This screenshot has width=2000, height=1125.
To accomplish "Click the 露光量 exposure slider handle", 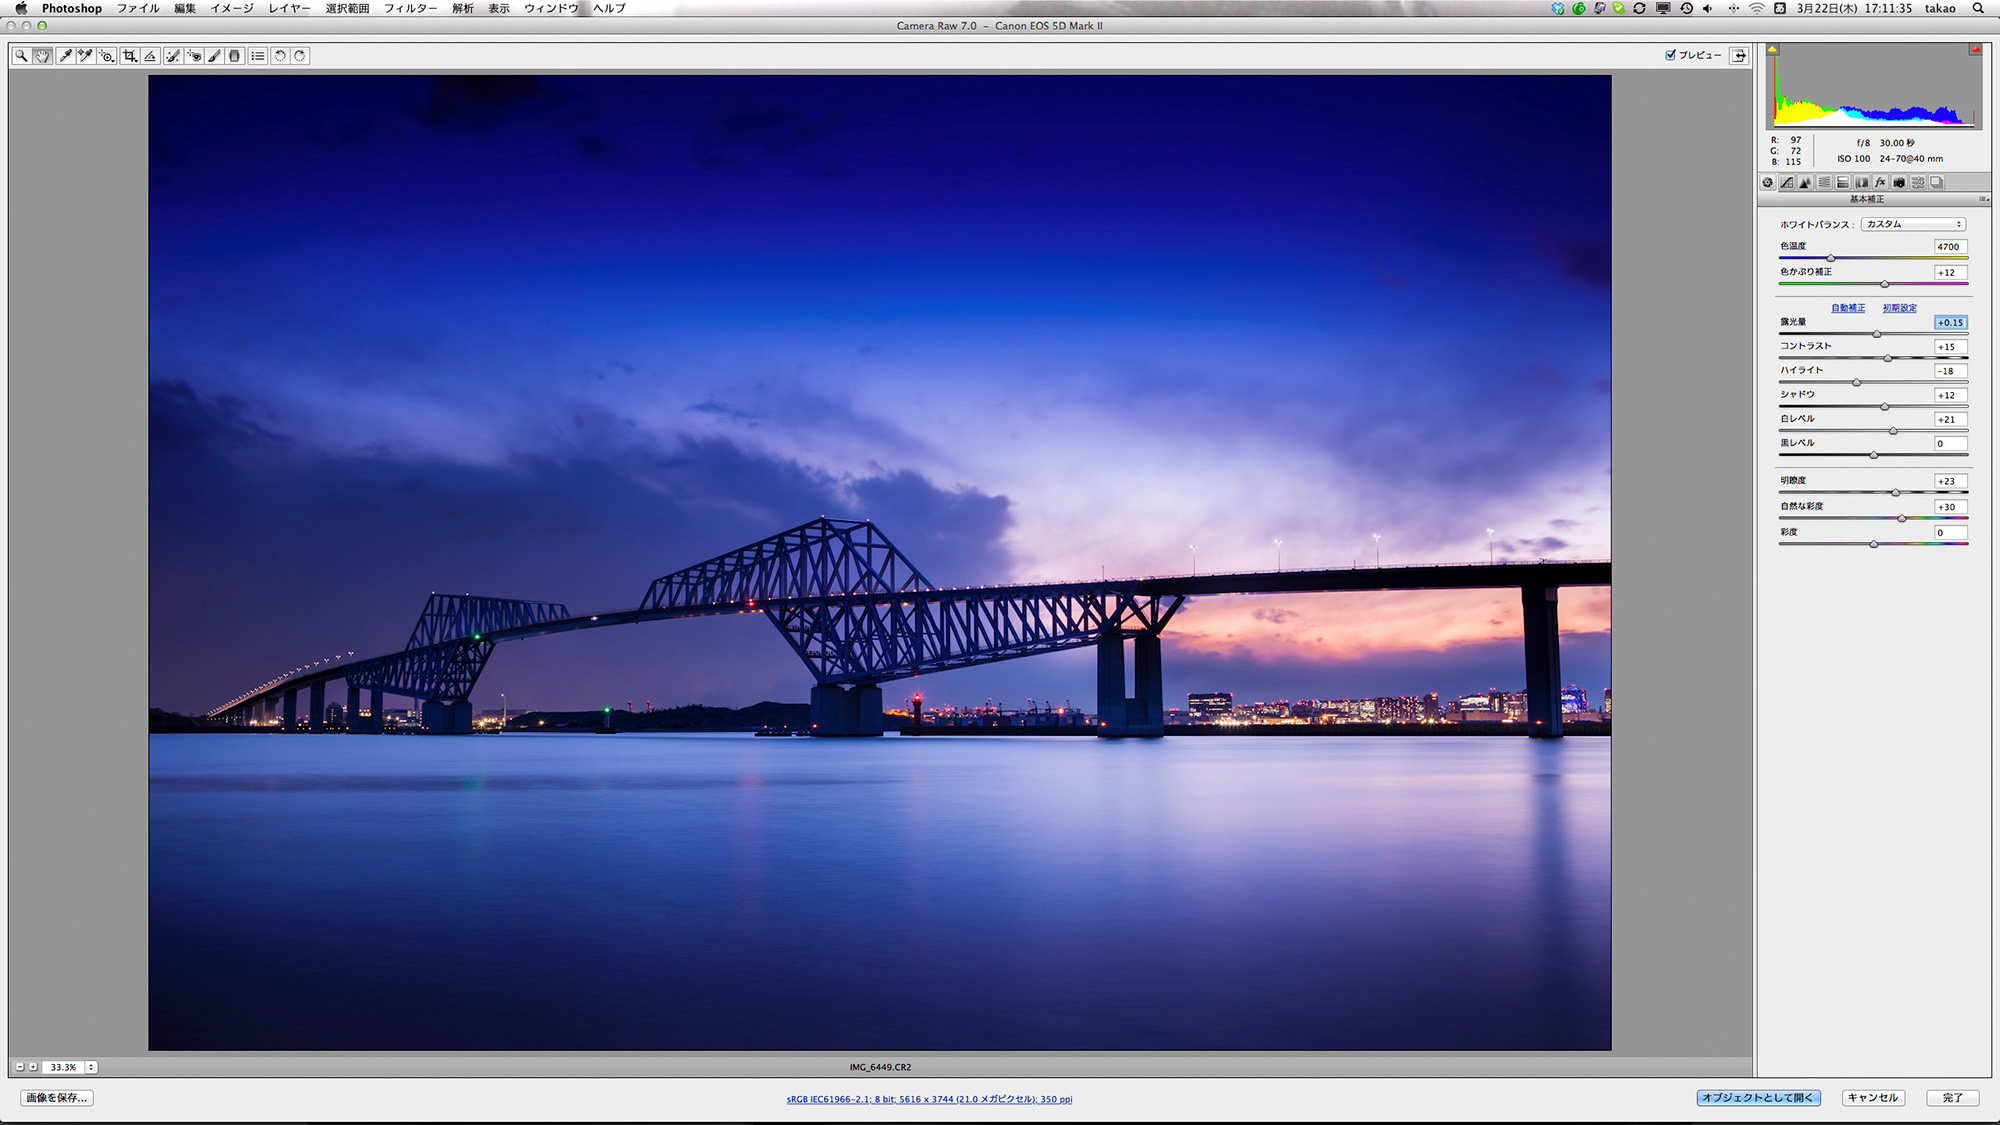I will click(x=1877, y=334).
